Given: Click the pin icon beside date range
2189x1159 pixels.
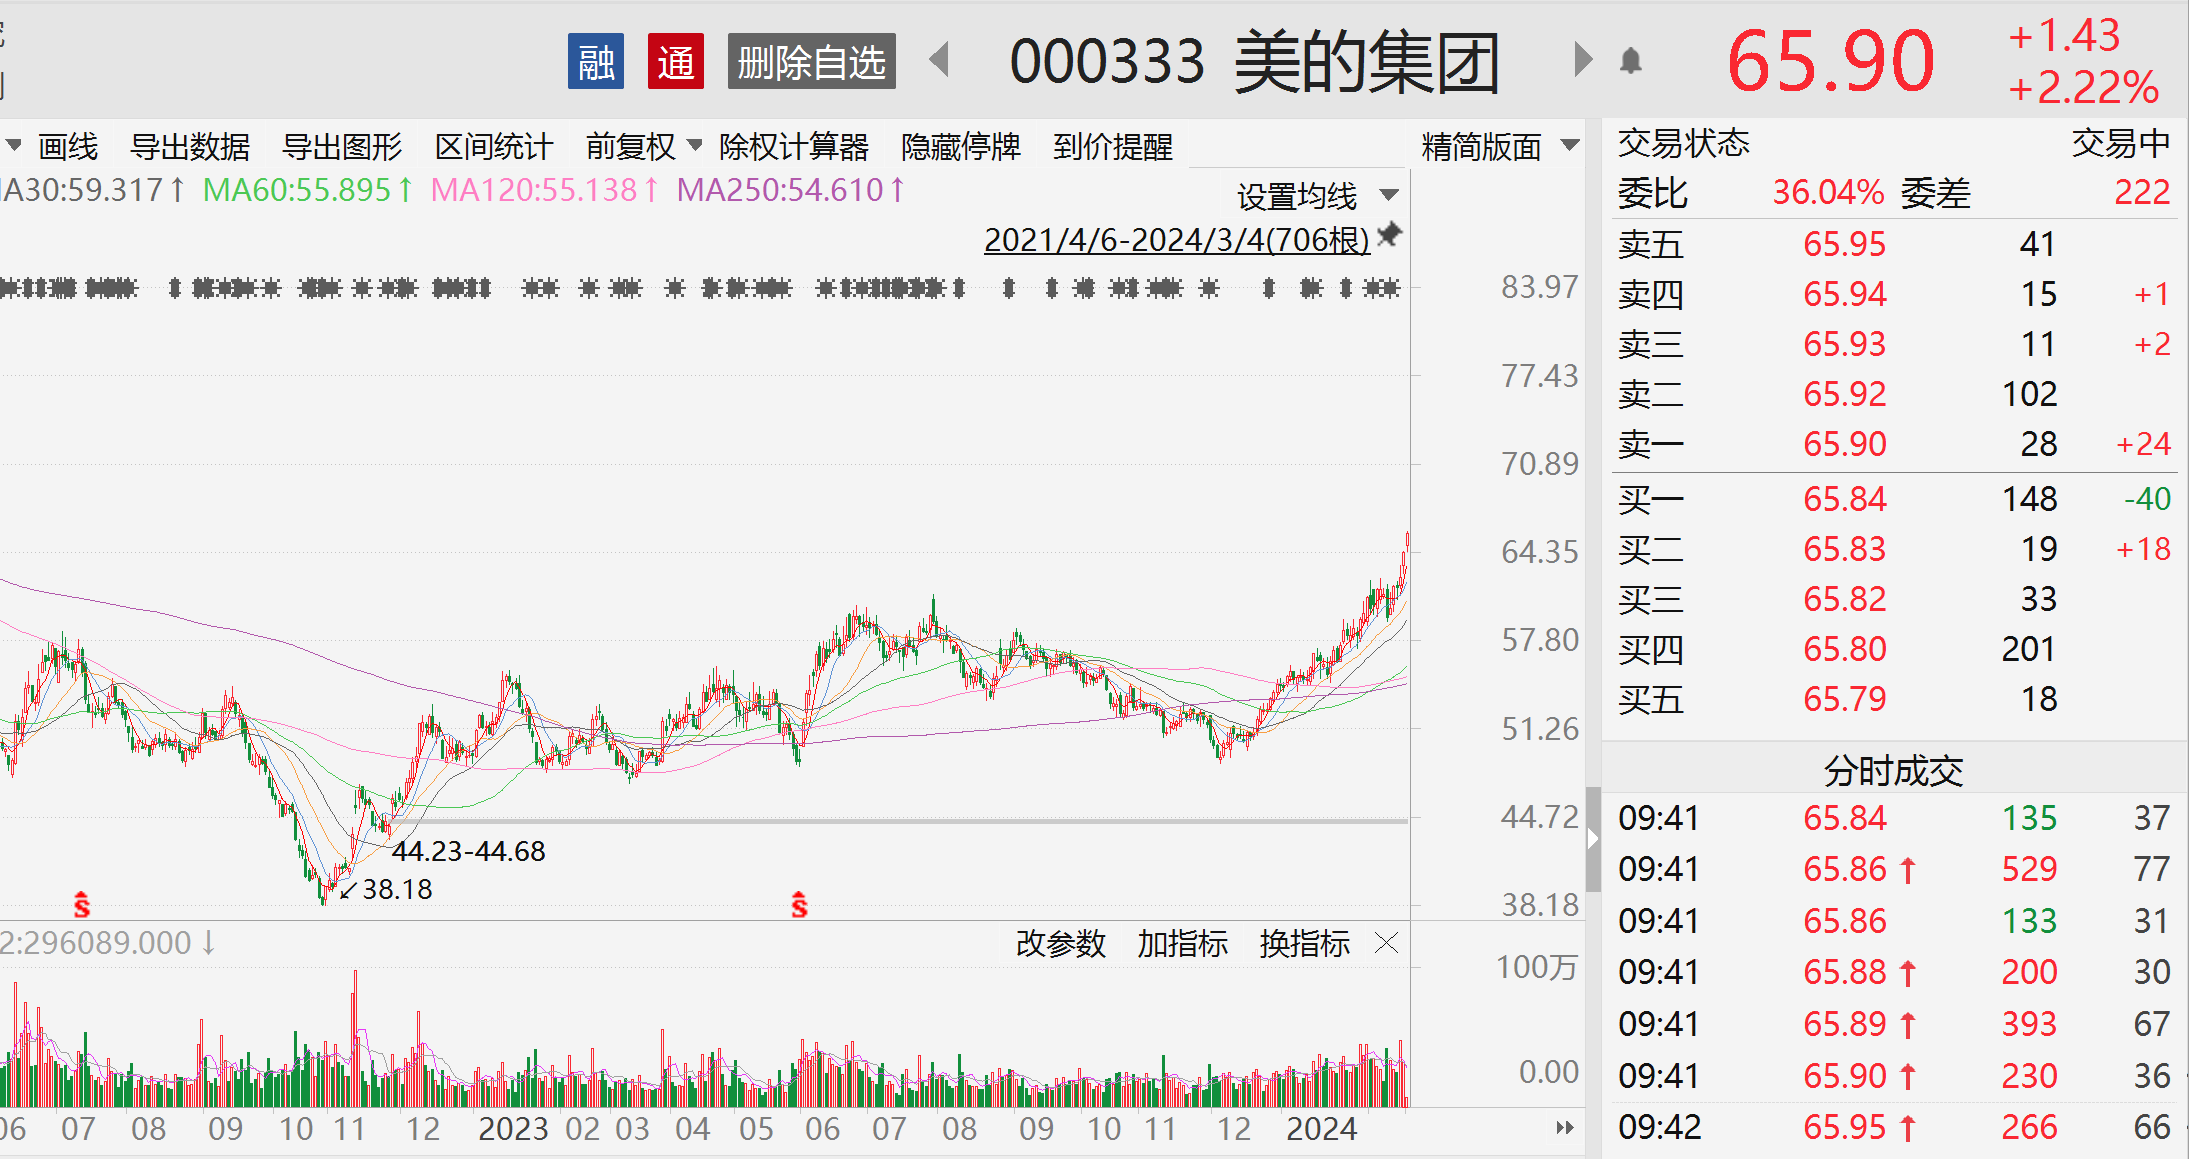Looking at the screenshot, I should point(1389,235).
